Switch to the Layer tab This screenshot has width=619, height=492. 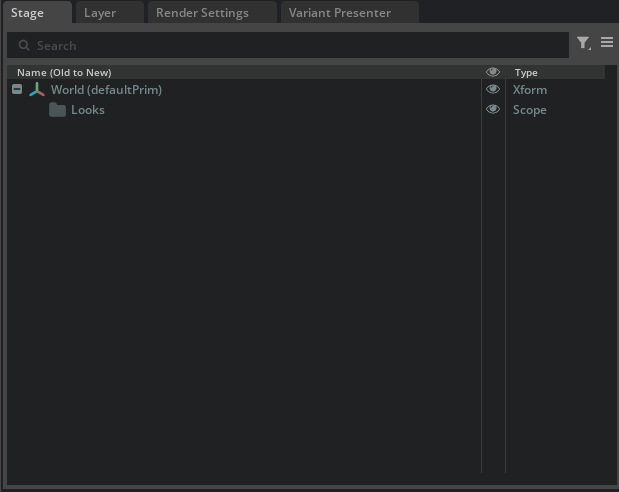(99, 13)
